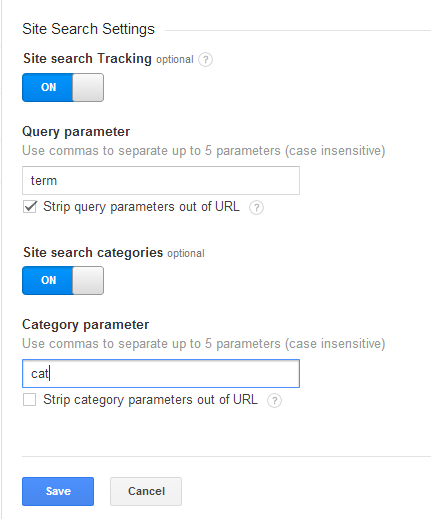Open help icon beside Site search Tracking

click(205, 60)
